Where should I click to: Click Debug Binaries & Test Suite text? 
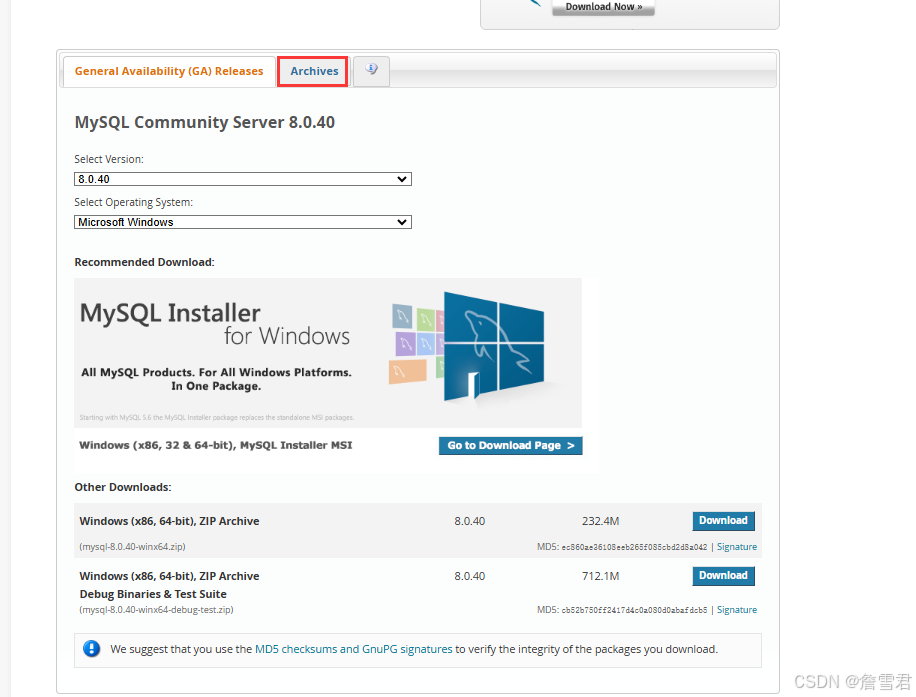tap(153, 594)
